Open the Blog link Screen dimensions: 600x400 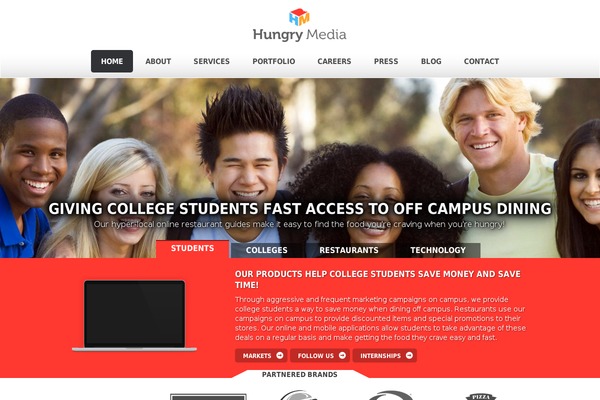tap(431, 61)
